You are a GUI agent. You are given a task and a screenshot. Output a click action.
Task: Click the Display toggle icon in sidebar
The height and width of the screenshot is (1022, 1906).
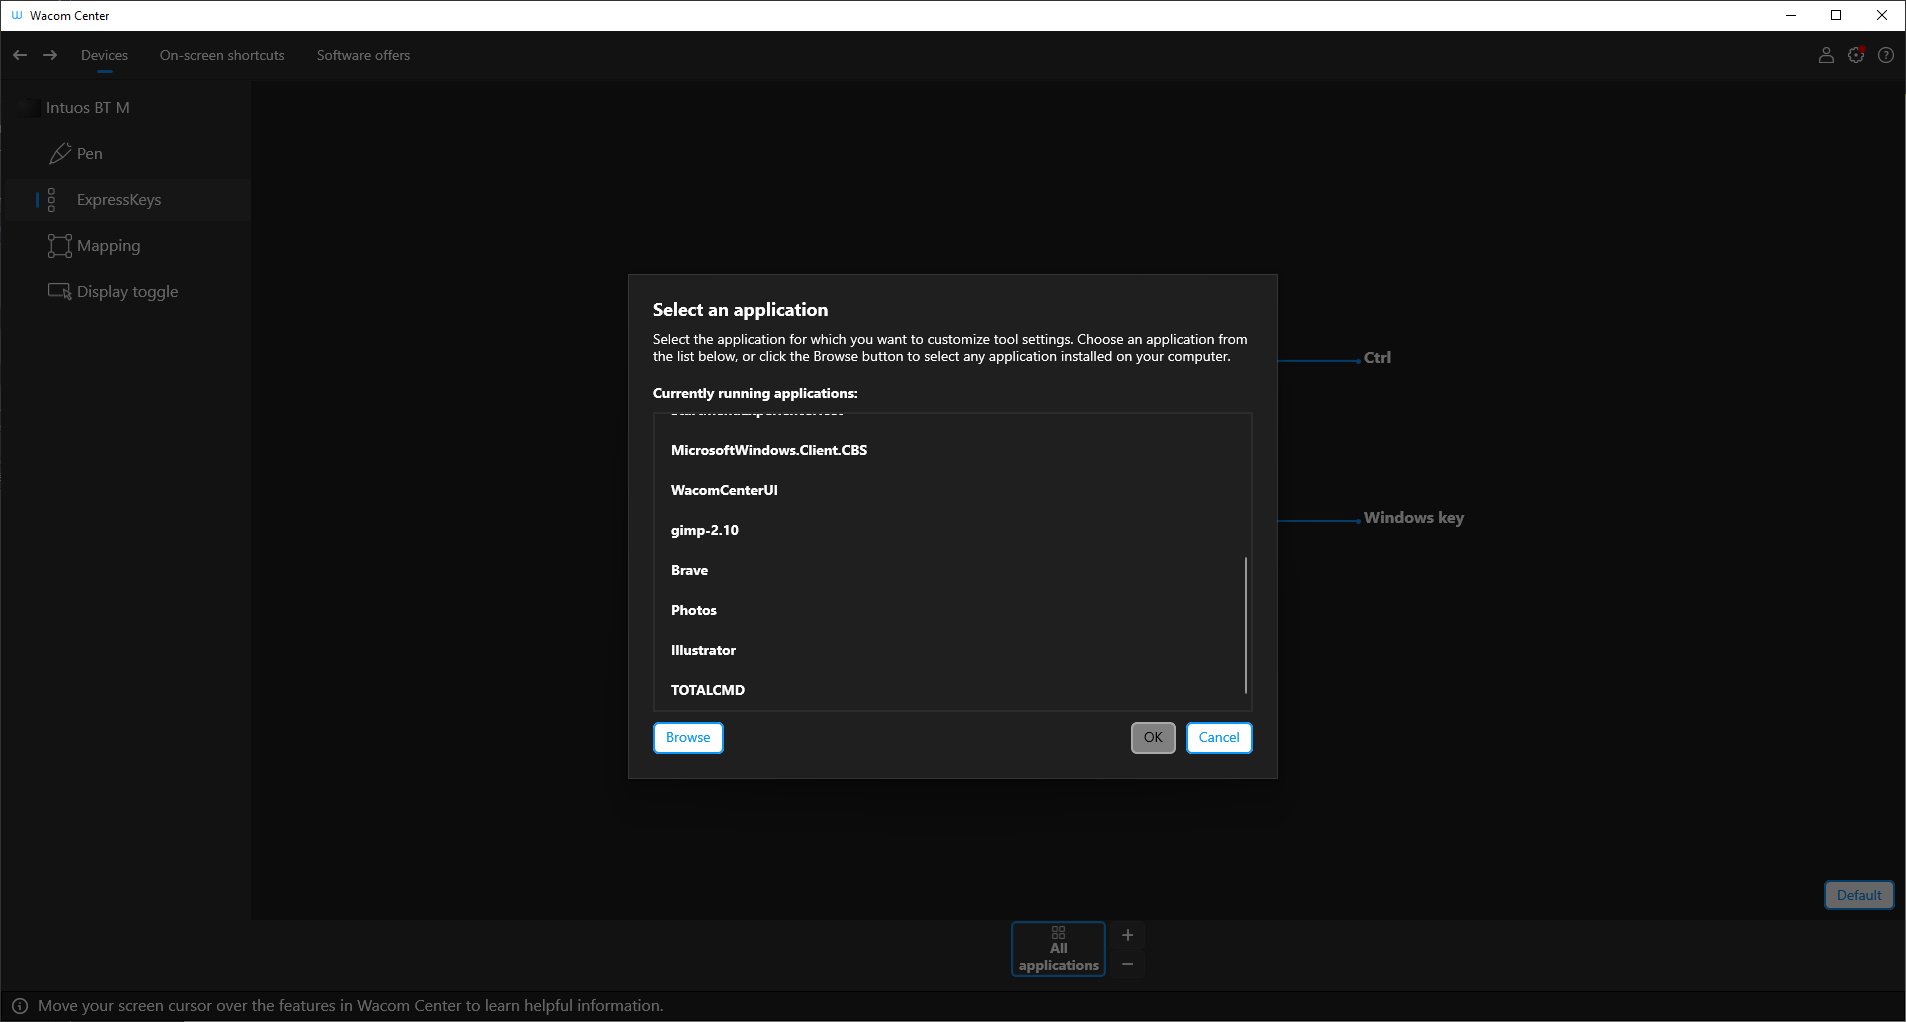(59, 292)
